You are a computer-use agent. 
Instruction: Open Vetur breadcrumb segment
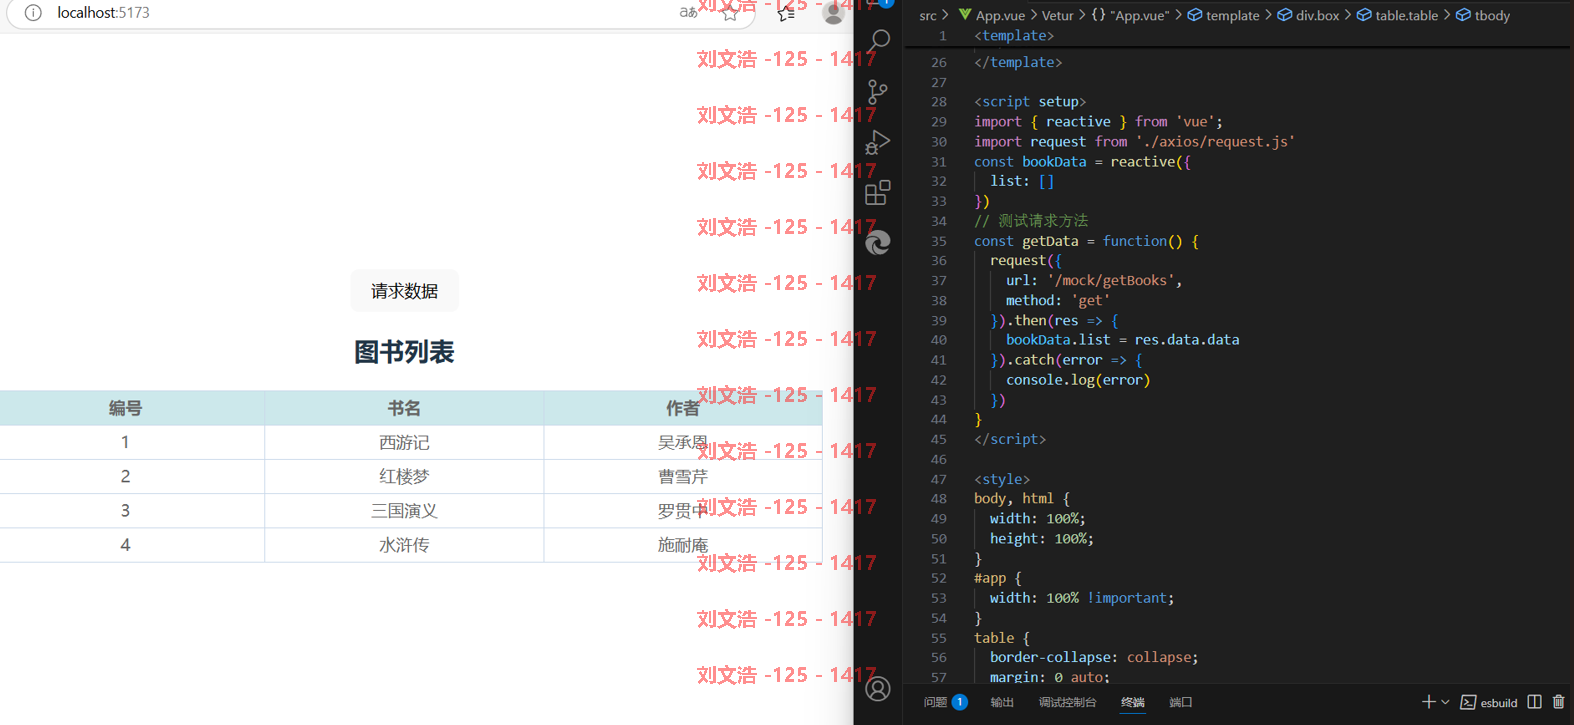pos(1057,15)
